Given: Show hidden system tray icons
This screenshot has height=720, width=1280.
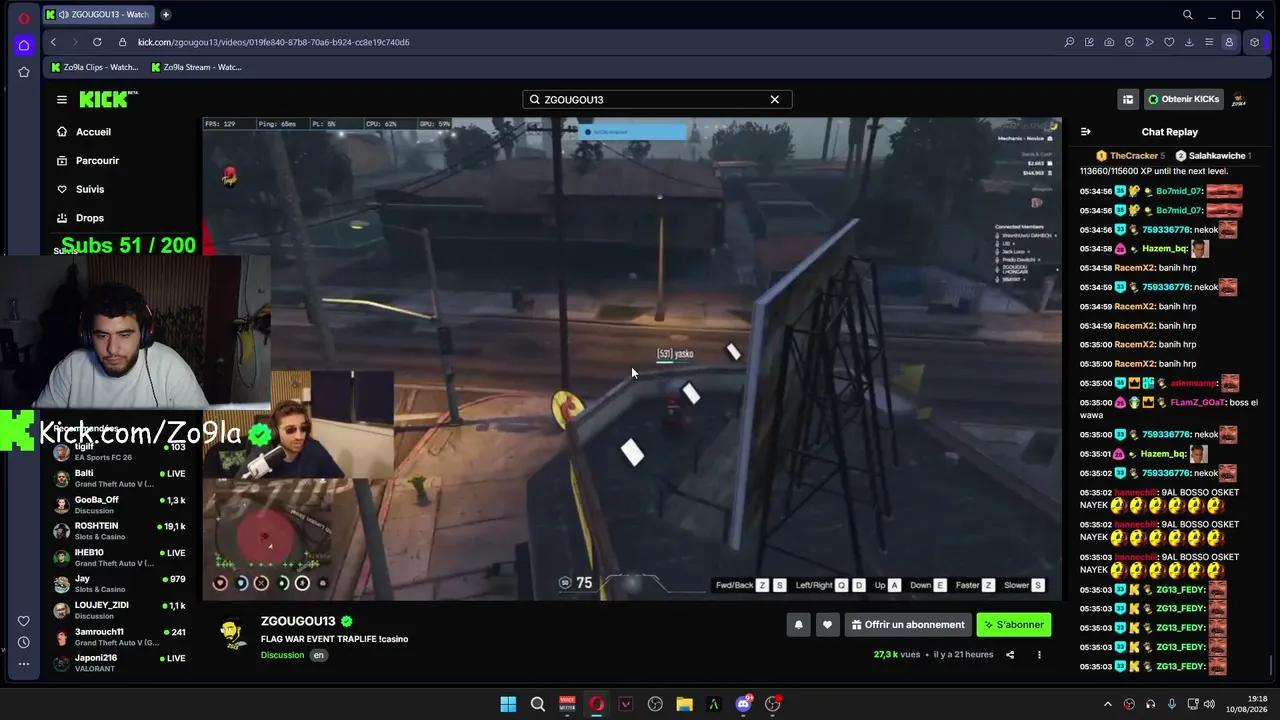Looking at the screenshot, I should coord(1107,704).
